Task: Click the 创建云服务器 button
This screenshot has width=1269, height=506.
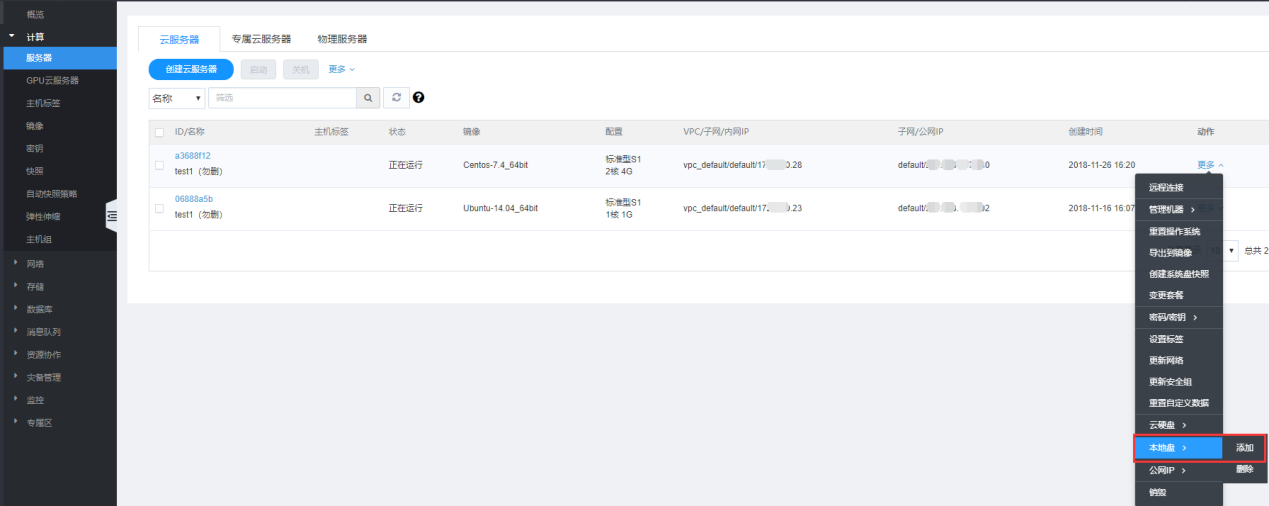Action: [x=191, y=69]
